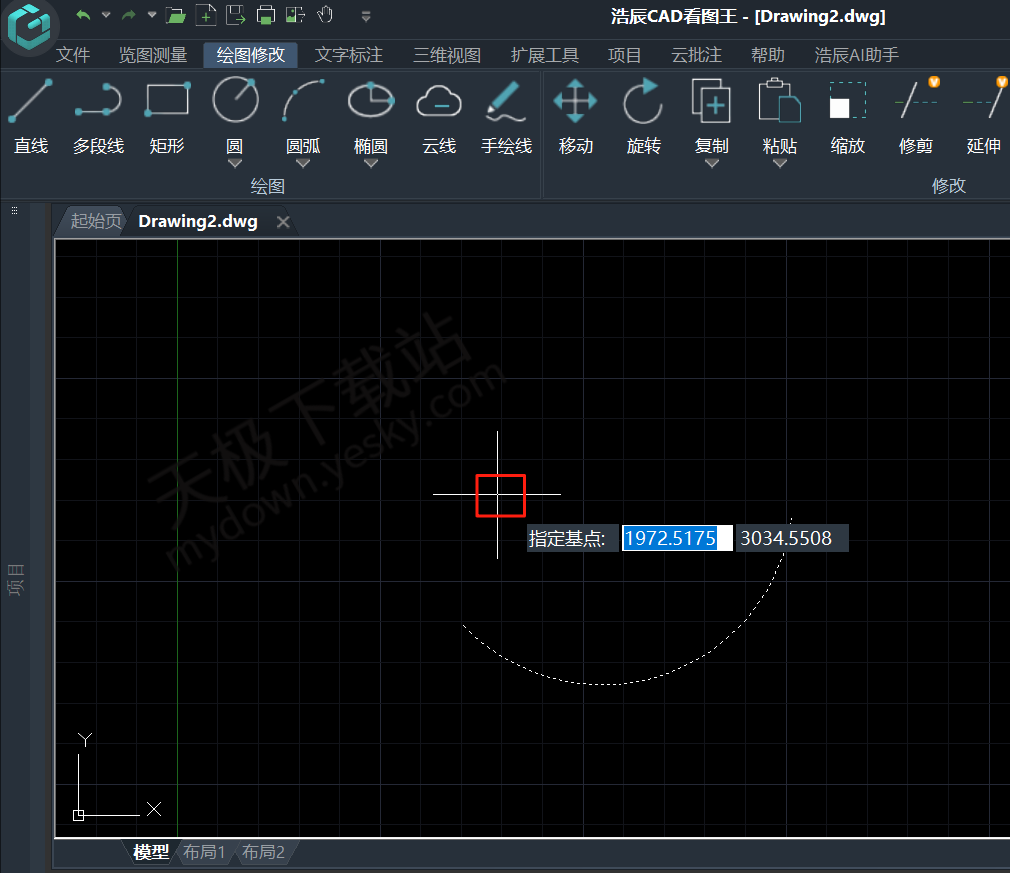Click the 移动 move tool
The image size is (1010, 873).
pyautogui.click(x=576, y=116)
